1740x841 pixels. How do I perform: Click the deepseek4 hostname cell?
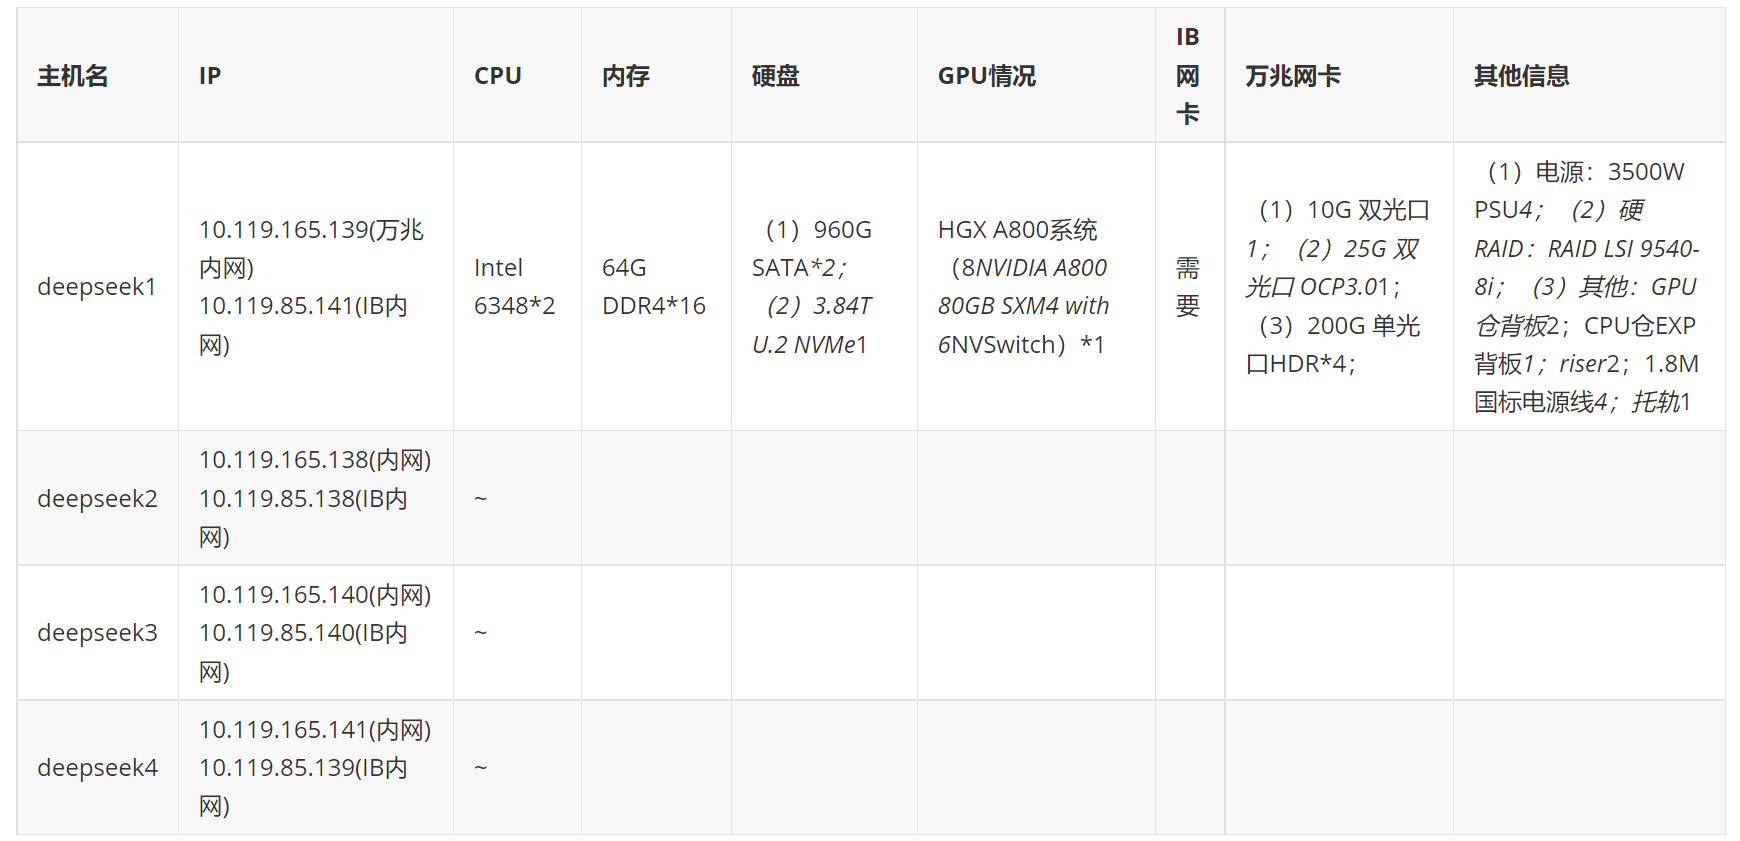97,768
